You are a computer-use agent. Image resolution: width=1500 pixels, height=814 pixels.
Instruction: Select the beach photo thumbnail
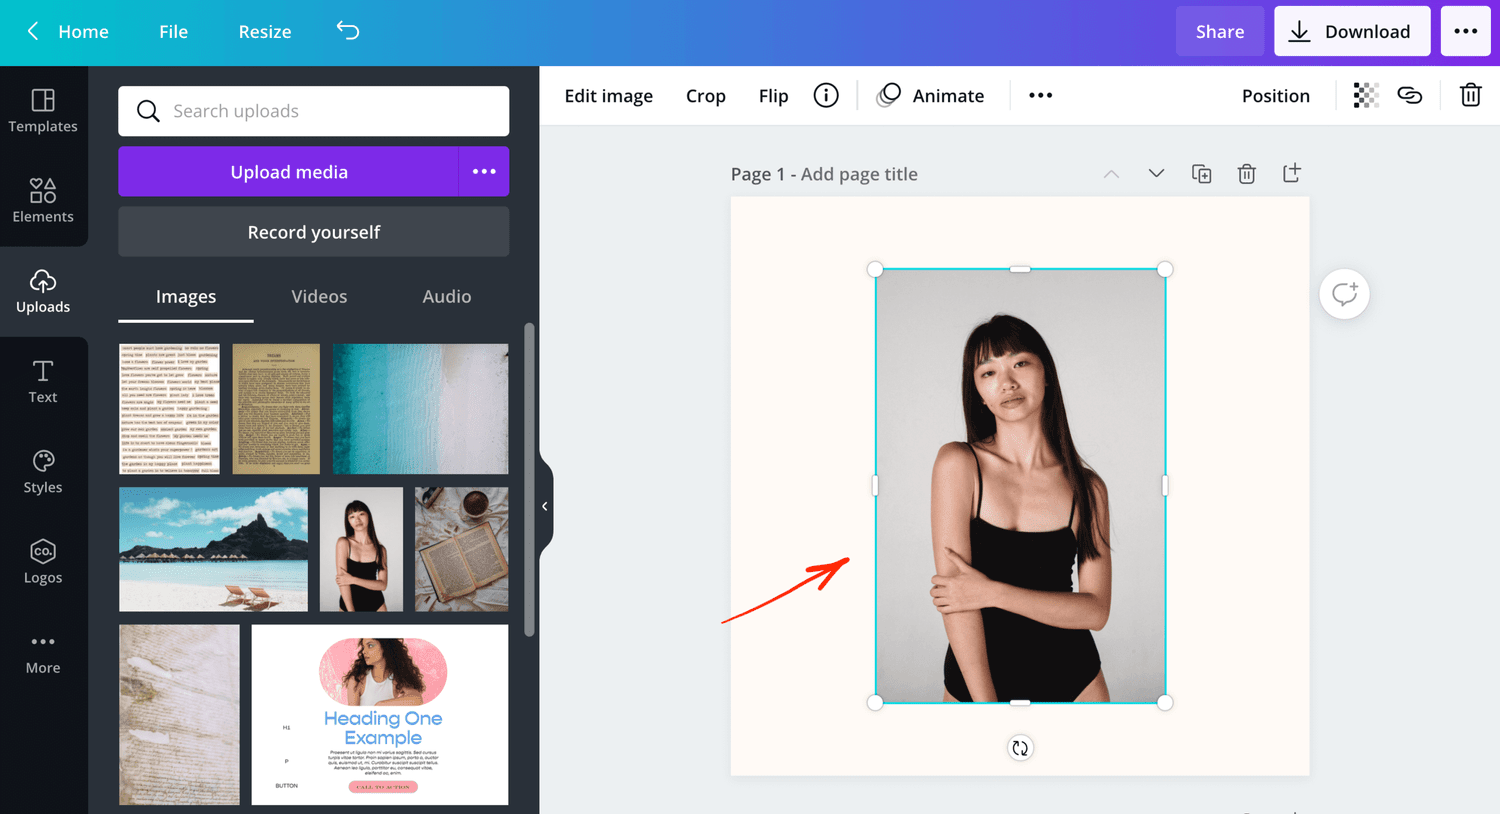tap(213, 549)
